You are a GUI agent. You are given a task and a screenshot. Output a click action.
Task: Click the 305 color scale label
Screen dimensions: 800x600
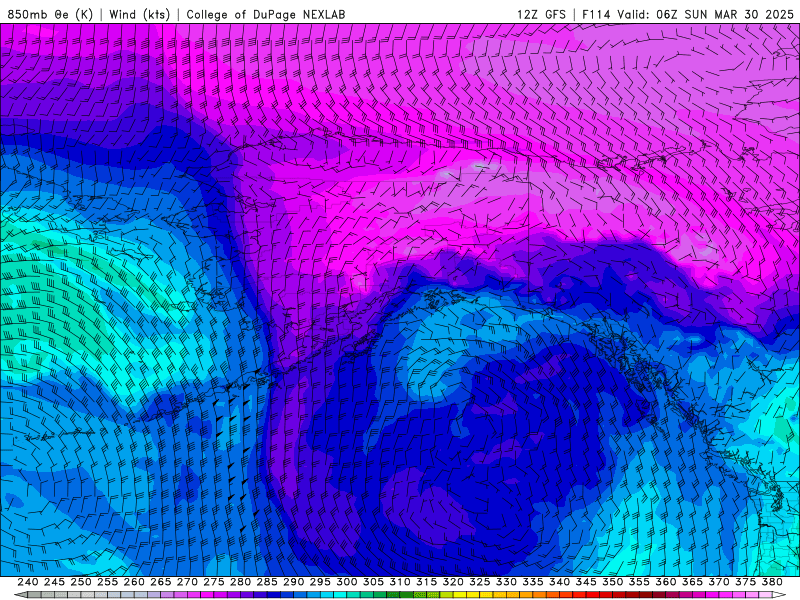pos(373,582)
